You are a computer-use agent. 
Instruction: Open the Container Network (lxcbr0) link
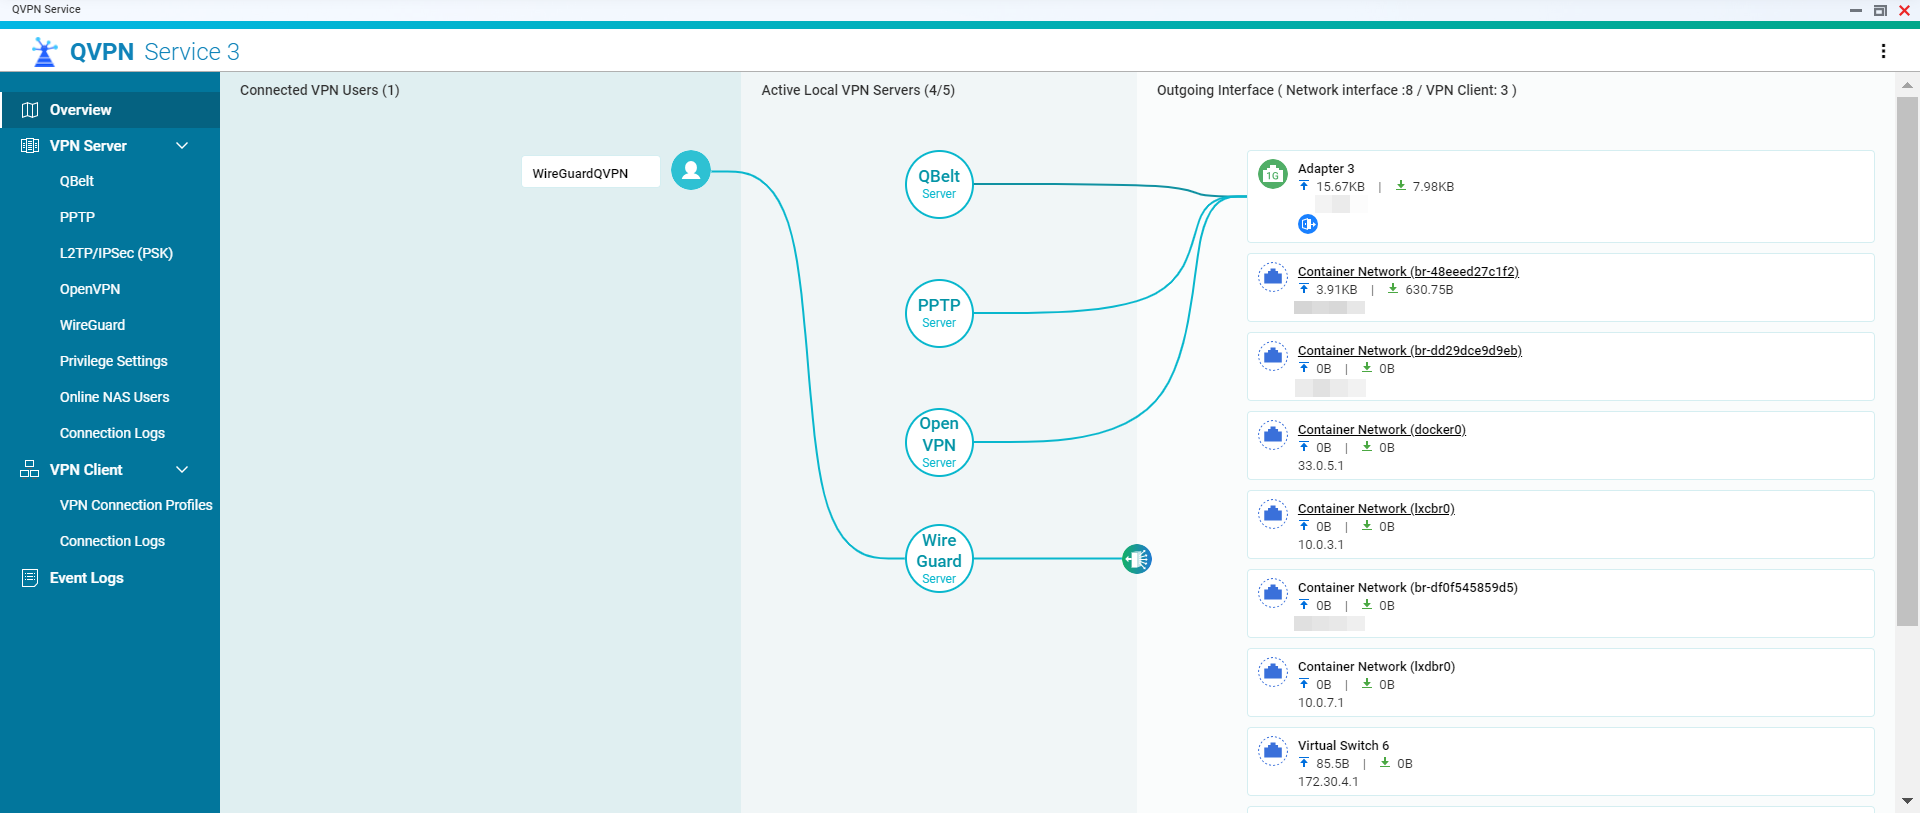click(x=1375, y=509)
